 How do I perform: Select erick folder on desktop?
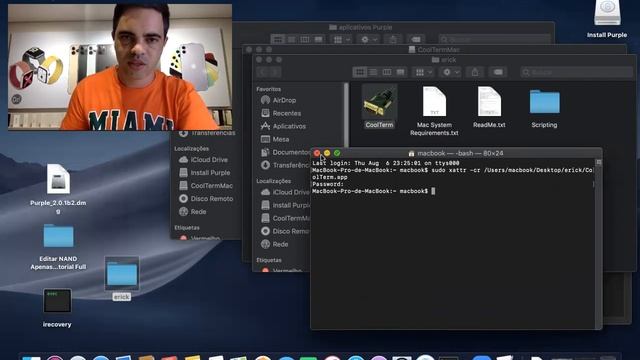[122, 279]
